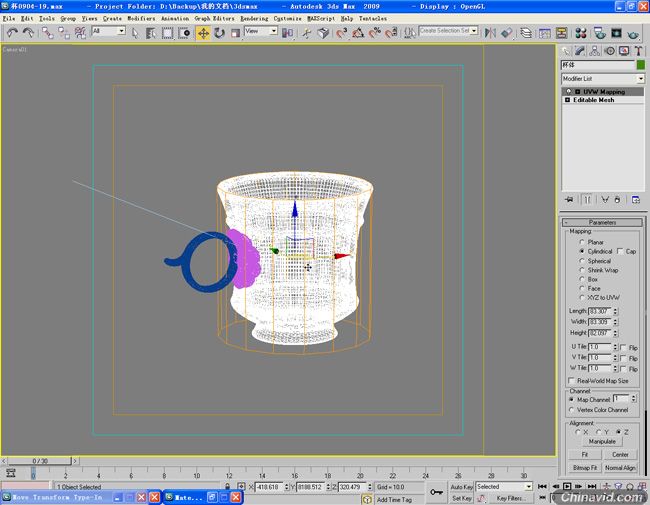Select the Select and Link tool
Viewport: 650px width, 505px height.
(48, 33)
